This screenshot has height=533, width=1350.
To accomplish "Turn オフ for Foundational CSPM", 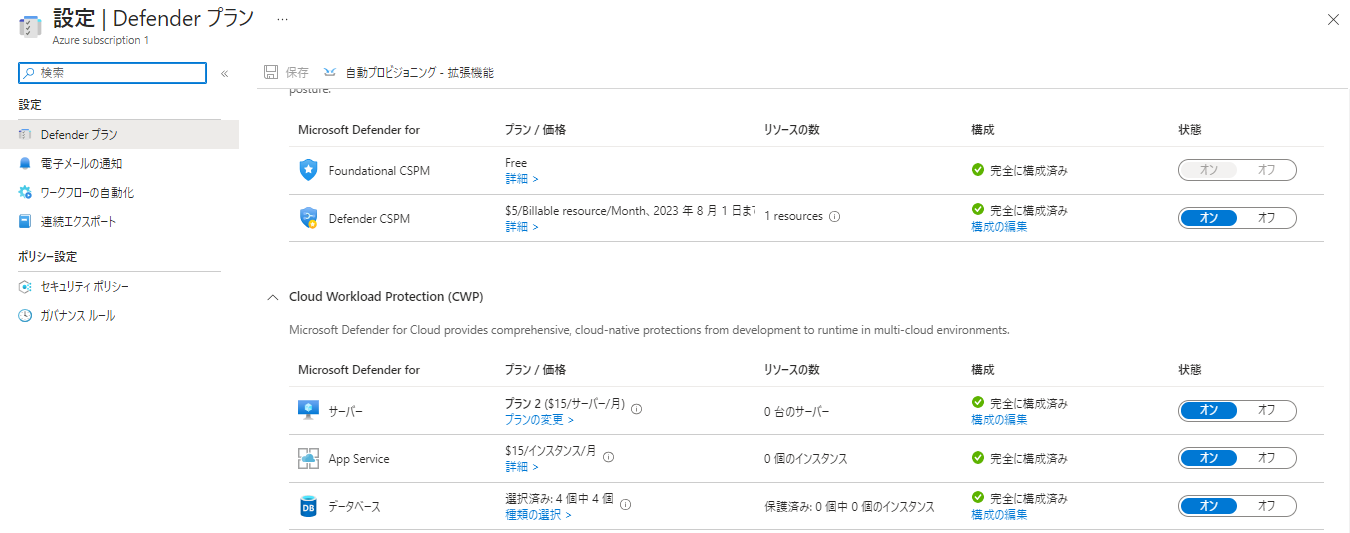I will point(1266,170).
